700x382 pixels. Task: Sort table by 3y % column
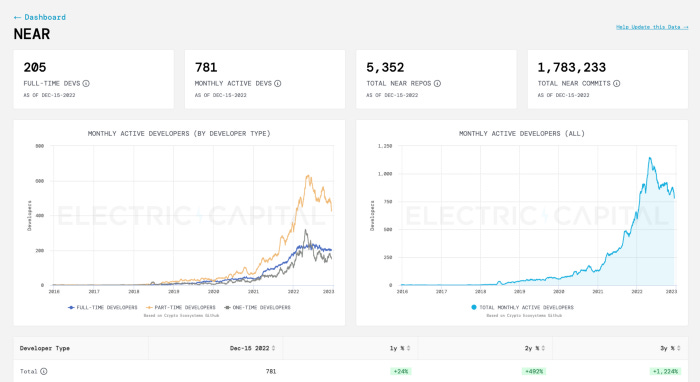coord(670,348)
